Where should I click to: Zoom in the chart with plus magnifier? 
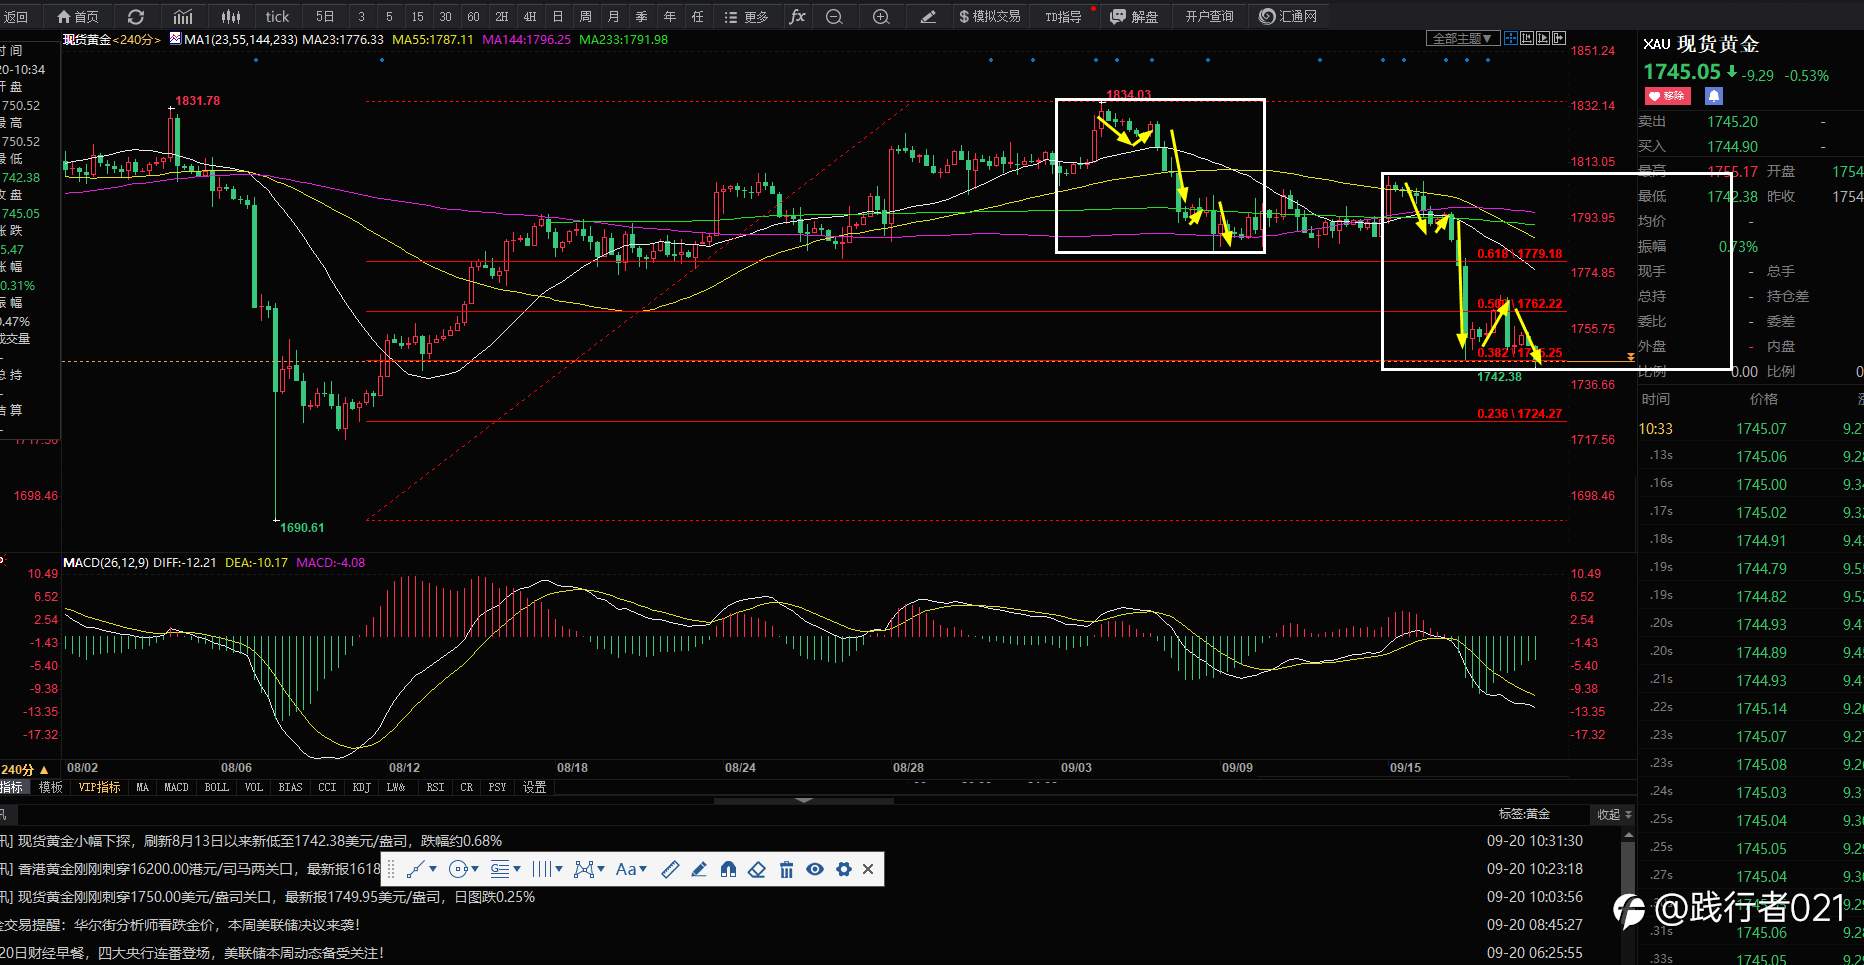point(881,16)
